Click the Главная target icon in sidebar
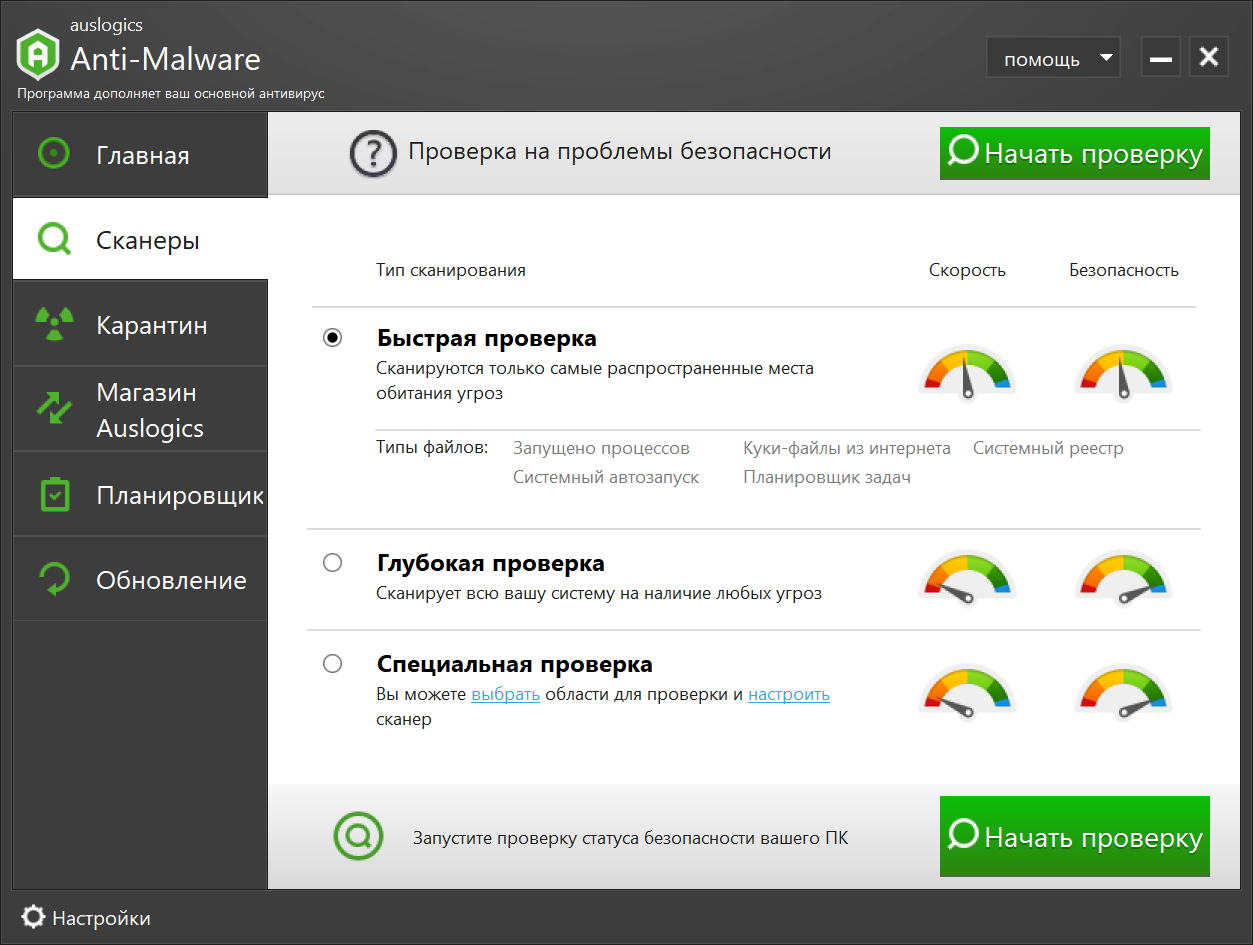1253x945 pixels. coord(53,154)
